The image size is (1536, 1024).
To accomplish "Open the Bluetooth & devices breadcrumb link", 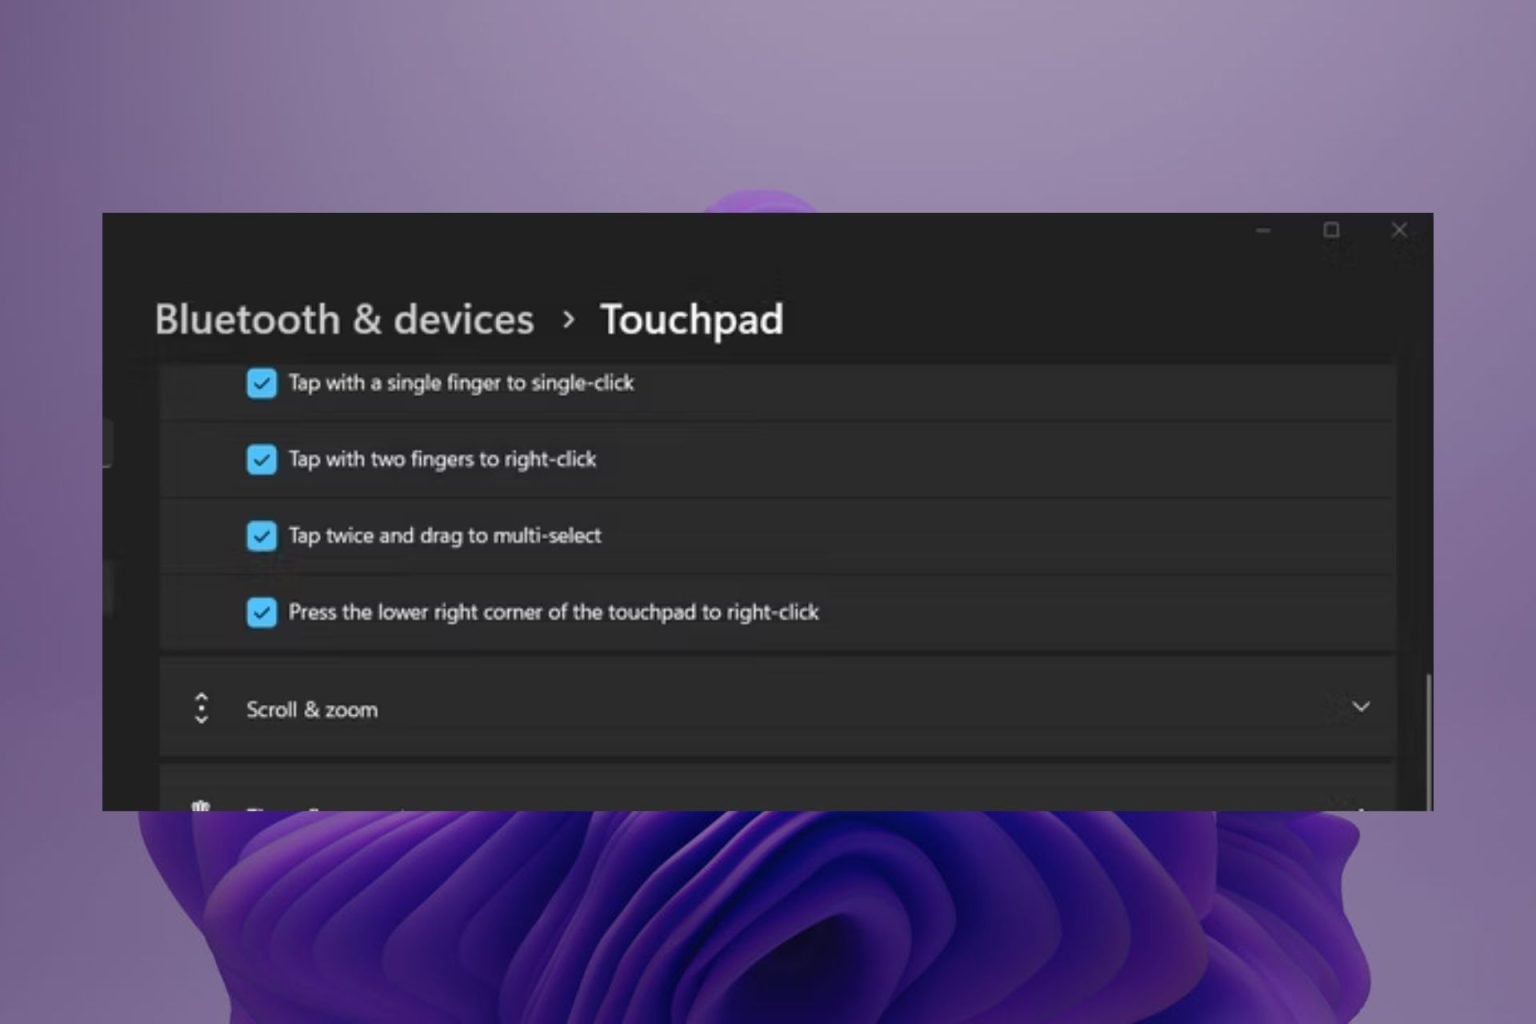I will pyautogui.click(x=343, y=319).
